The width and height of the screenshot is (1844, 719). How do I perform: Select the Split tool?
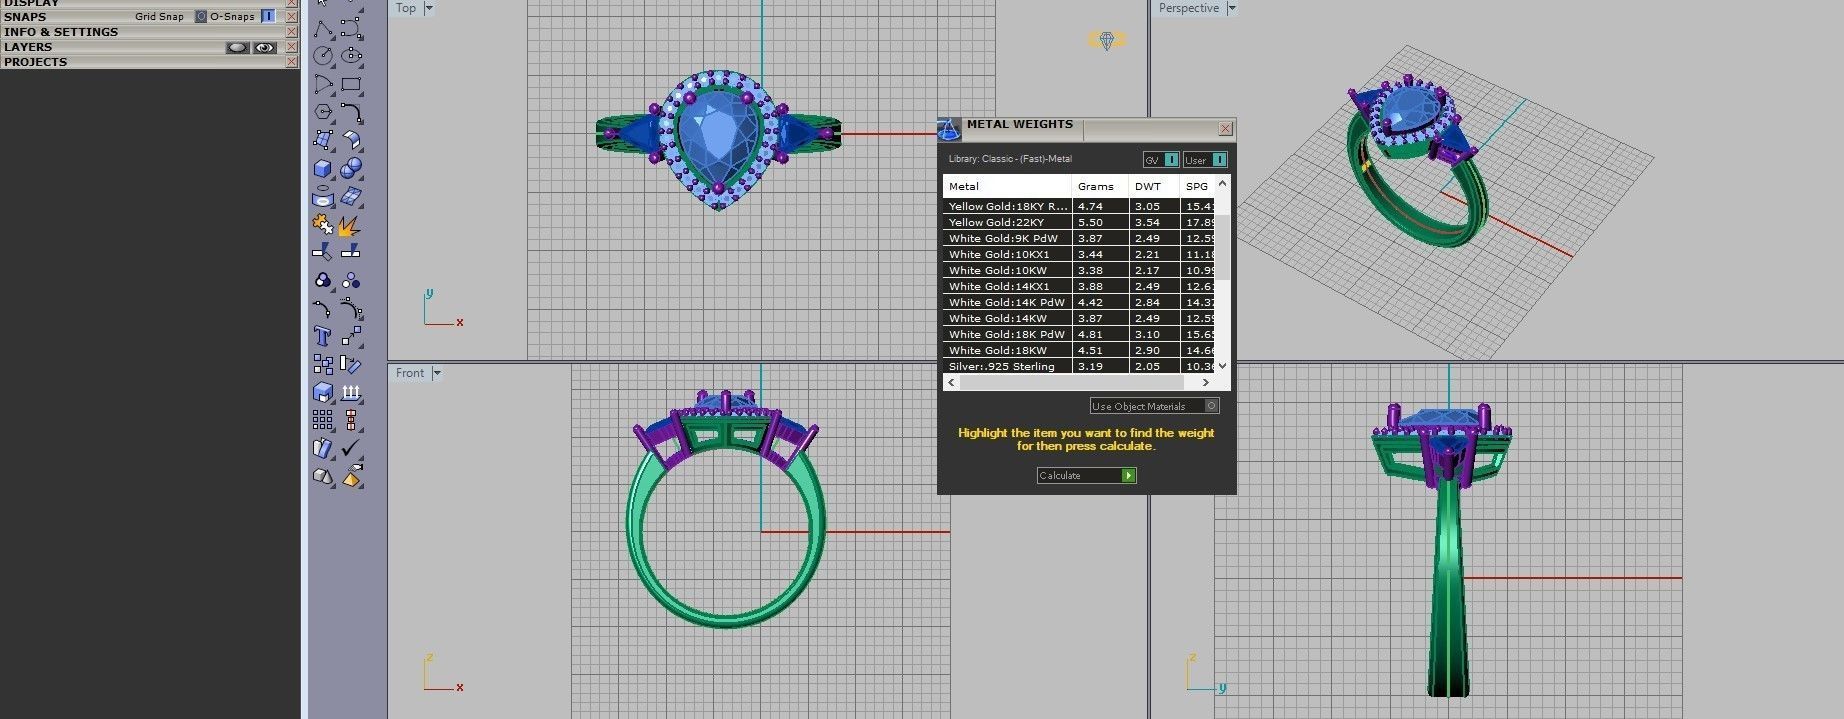click(x=351, y=253)
